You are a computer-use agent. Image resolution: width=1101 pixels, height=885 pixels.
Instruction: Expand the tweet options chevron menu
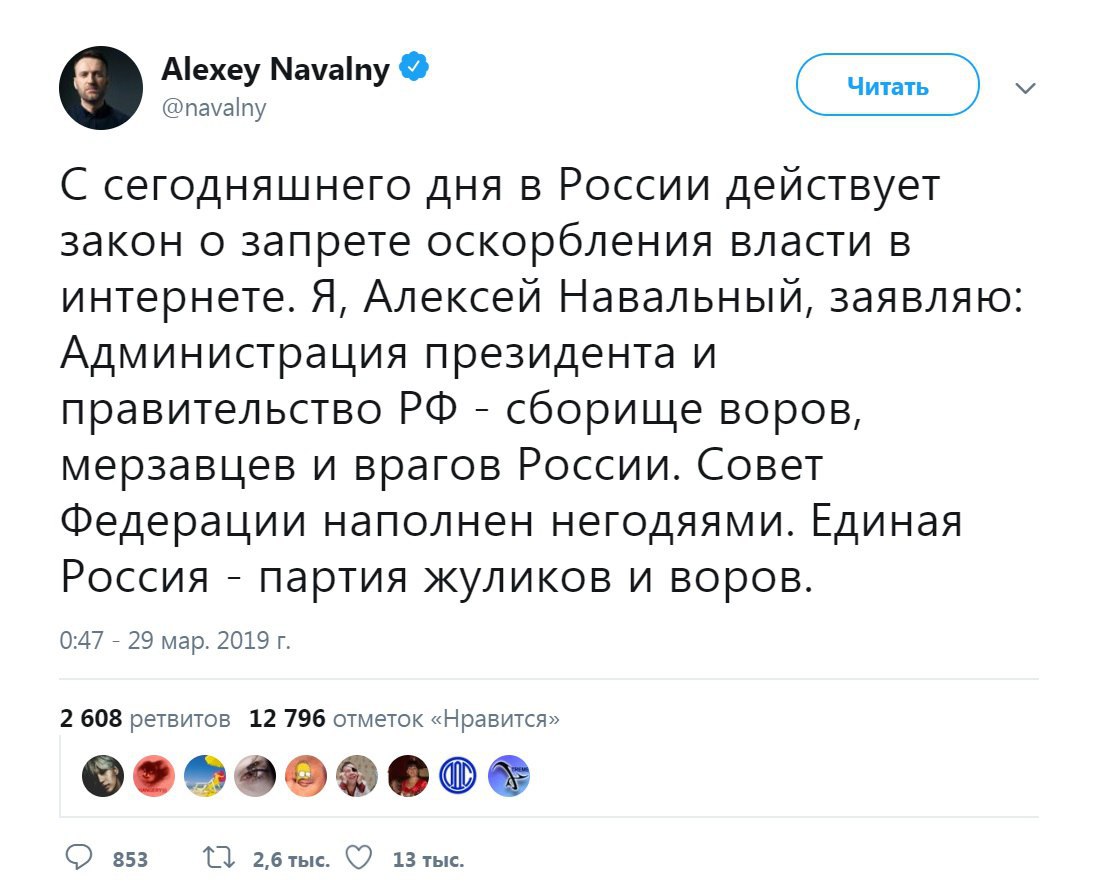(1025, 88)
